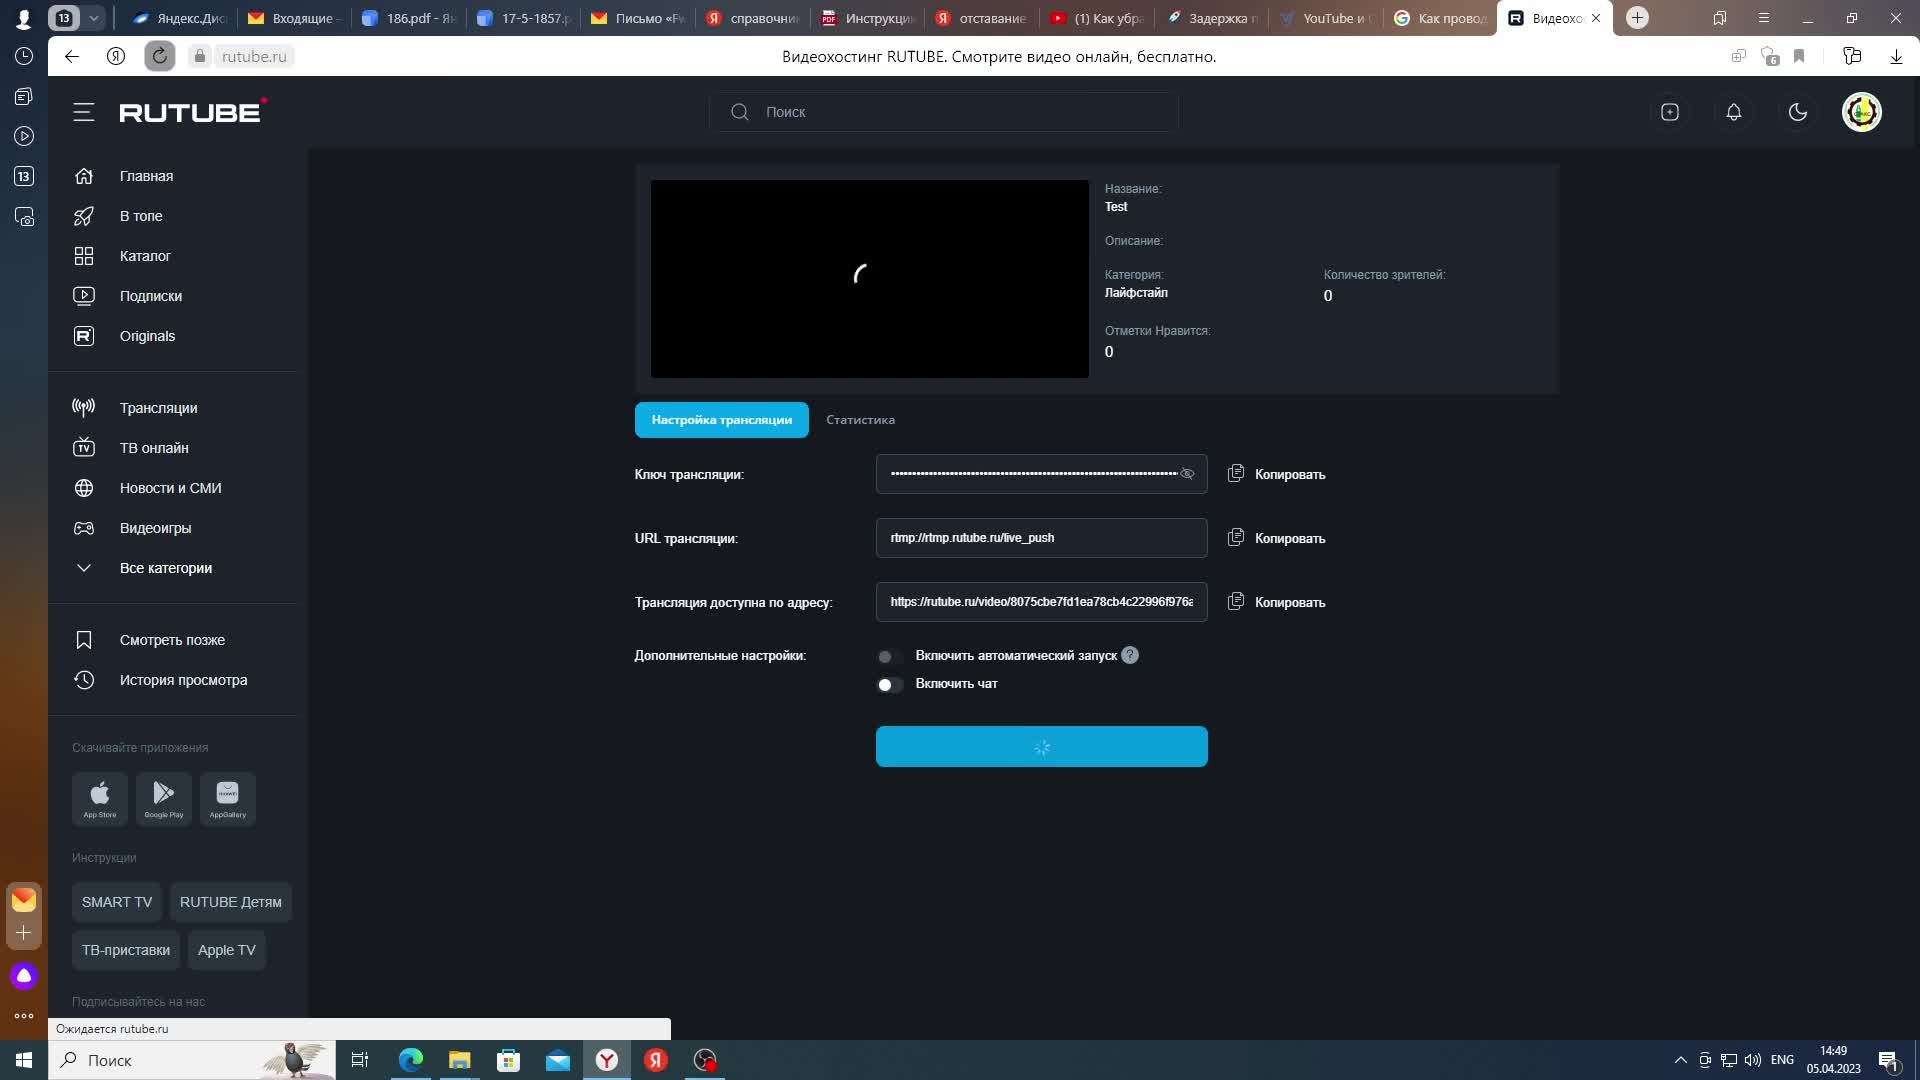This screenshot has height=1080, width=1920.
Task: Open Трансляции in the sidebar
Action: click(158, 408)
